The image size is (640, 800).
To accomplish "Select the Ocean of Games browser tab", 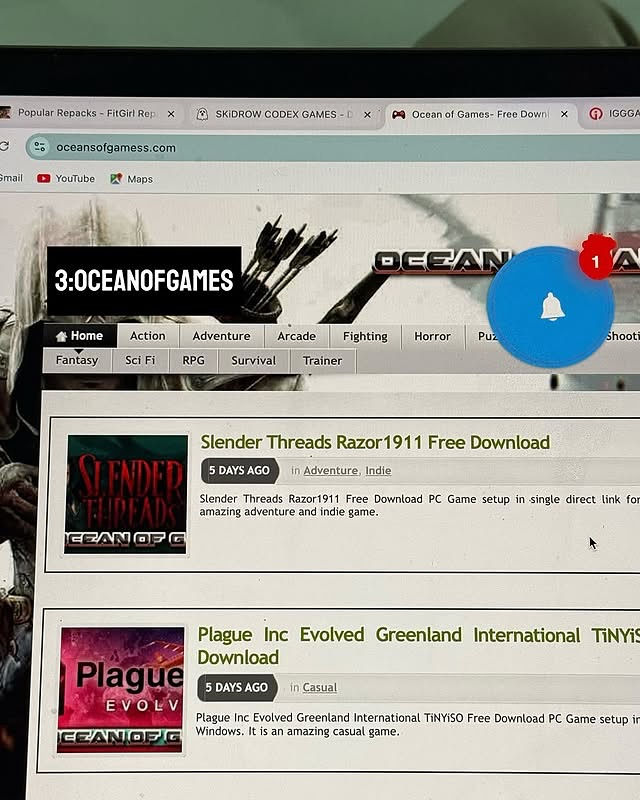I will point(480,114).
